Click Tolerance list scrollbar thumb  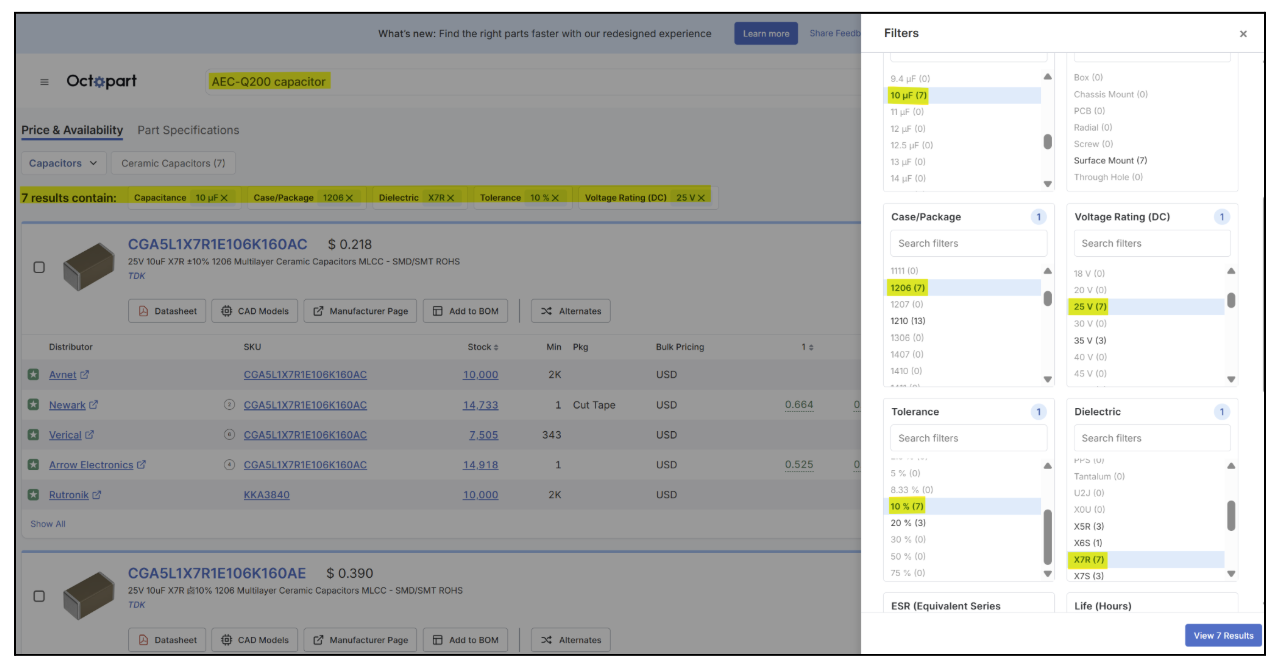pyautogui.click(x=1048, y=538)
